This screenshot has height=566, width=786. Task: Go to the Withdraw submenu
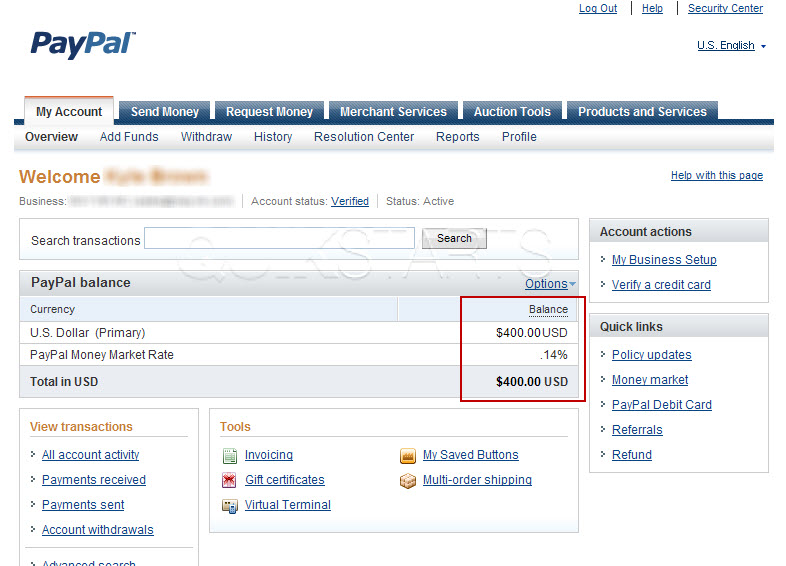click(x=206, y=137)
